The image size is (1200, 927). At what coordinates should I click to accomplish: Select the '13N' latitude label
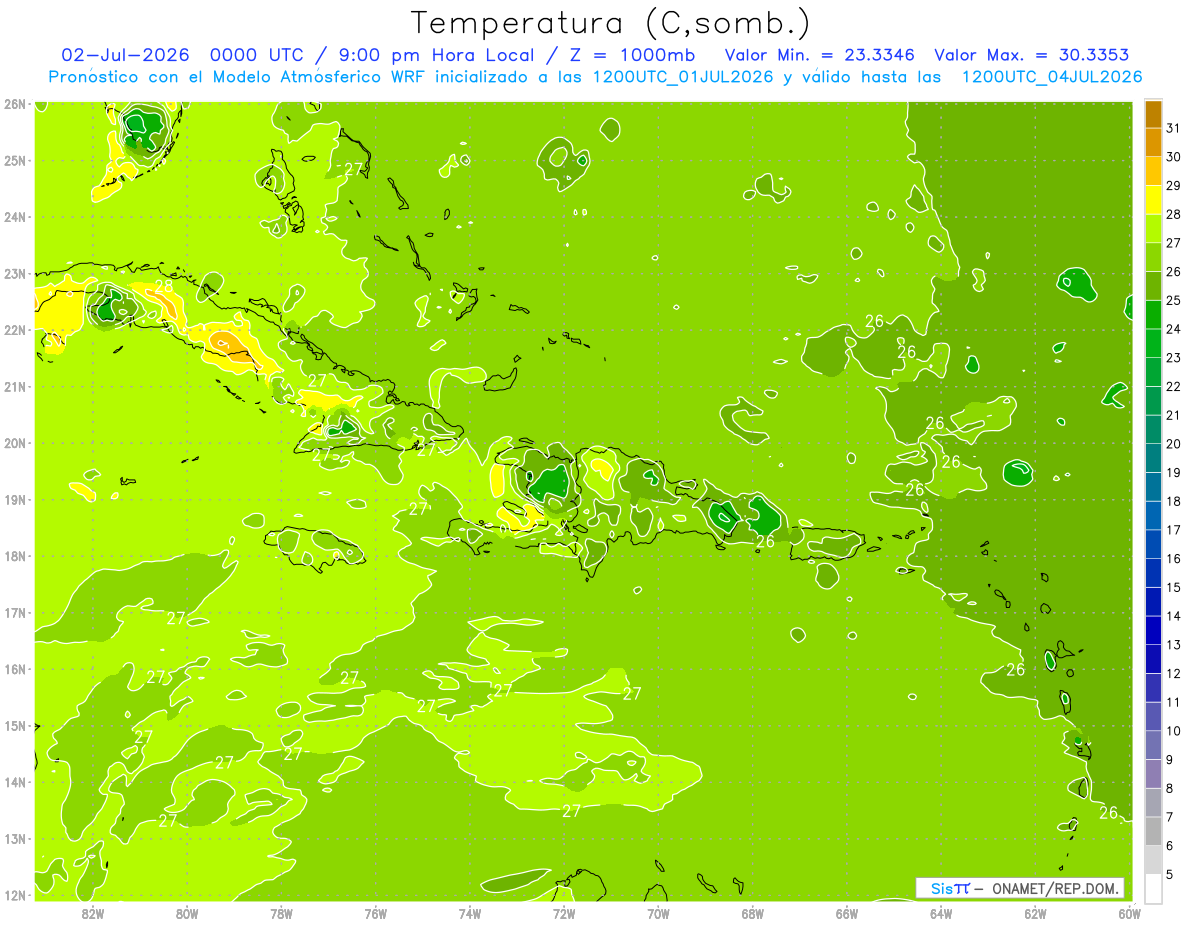(15, 838)
